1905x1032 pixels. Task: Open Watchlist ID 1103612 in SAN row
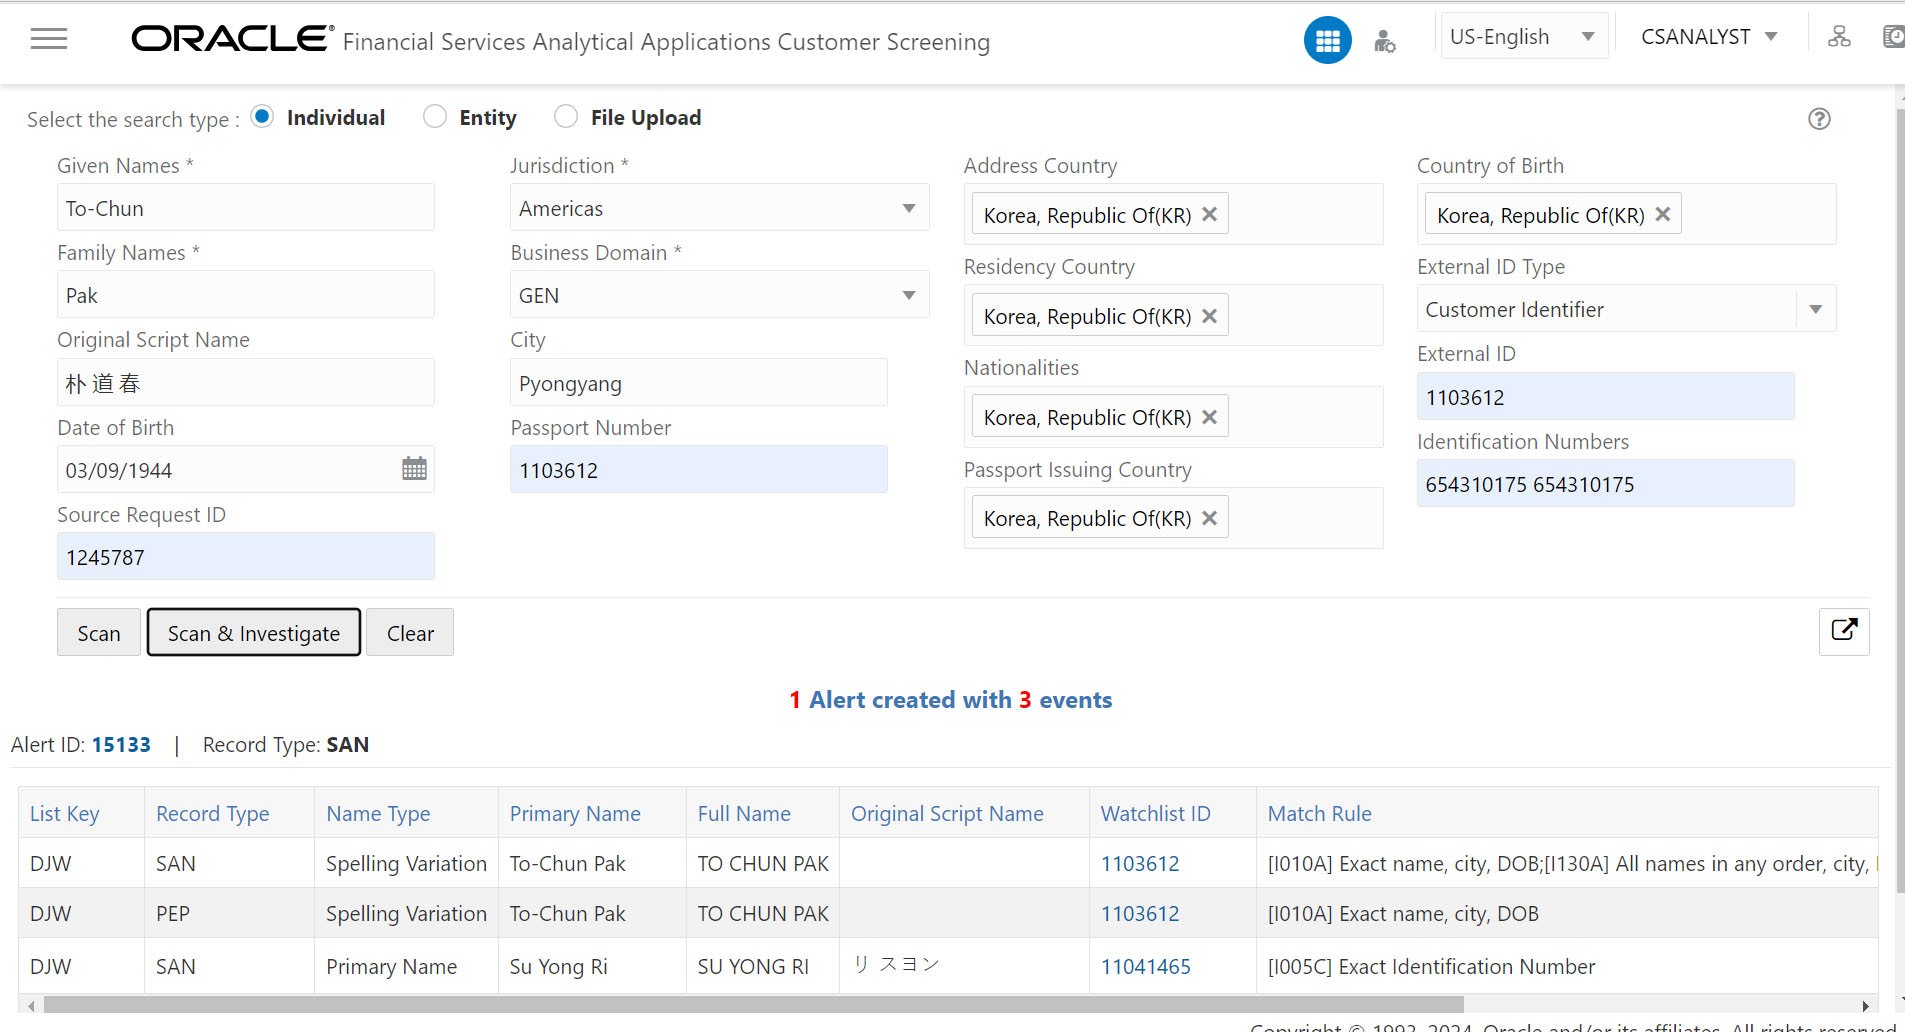point(1140,864)
